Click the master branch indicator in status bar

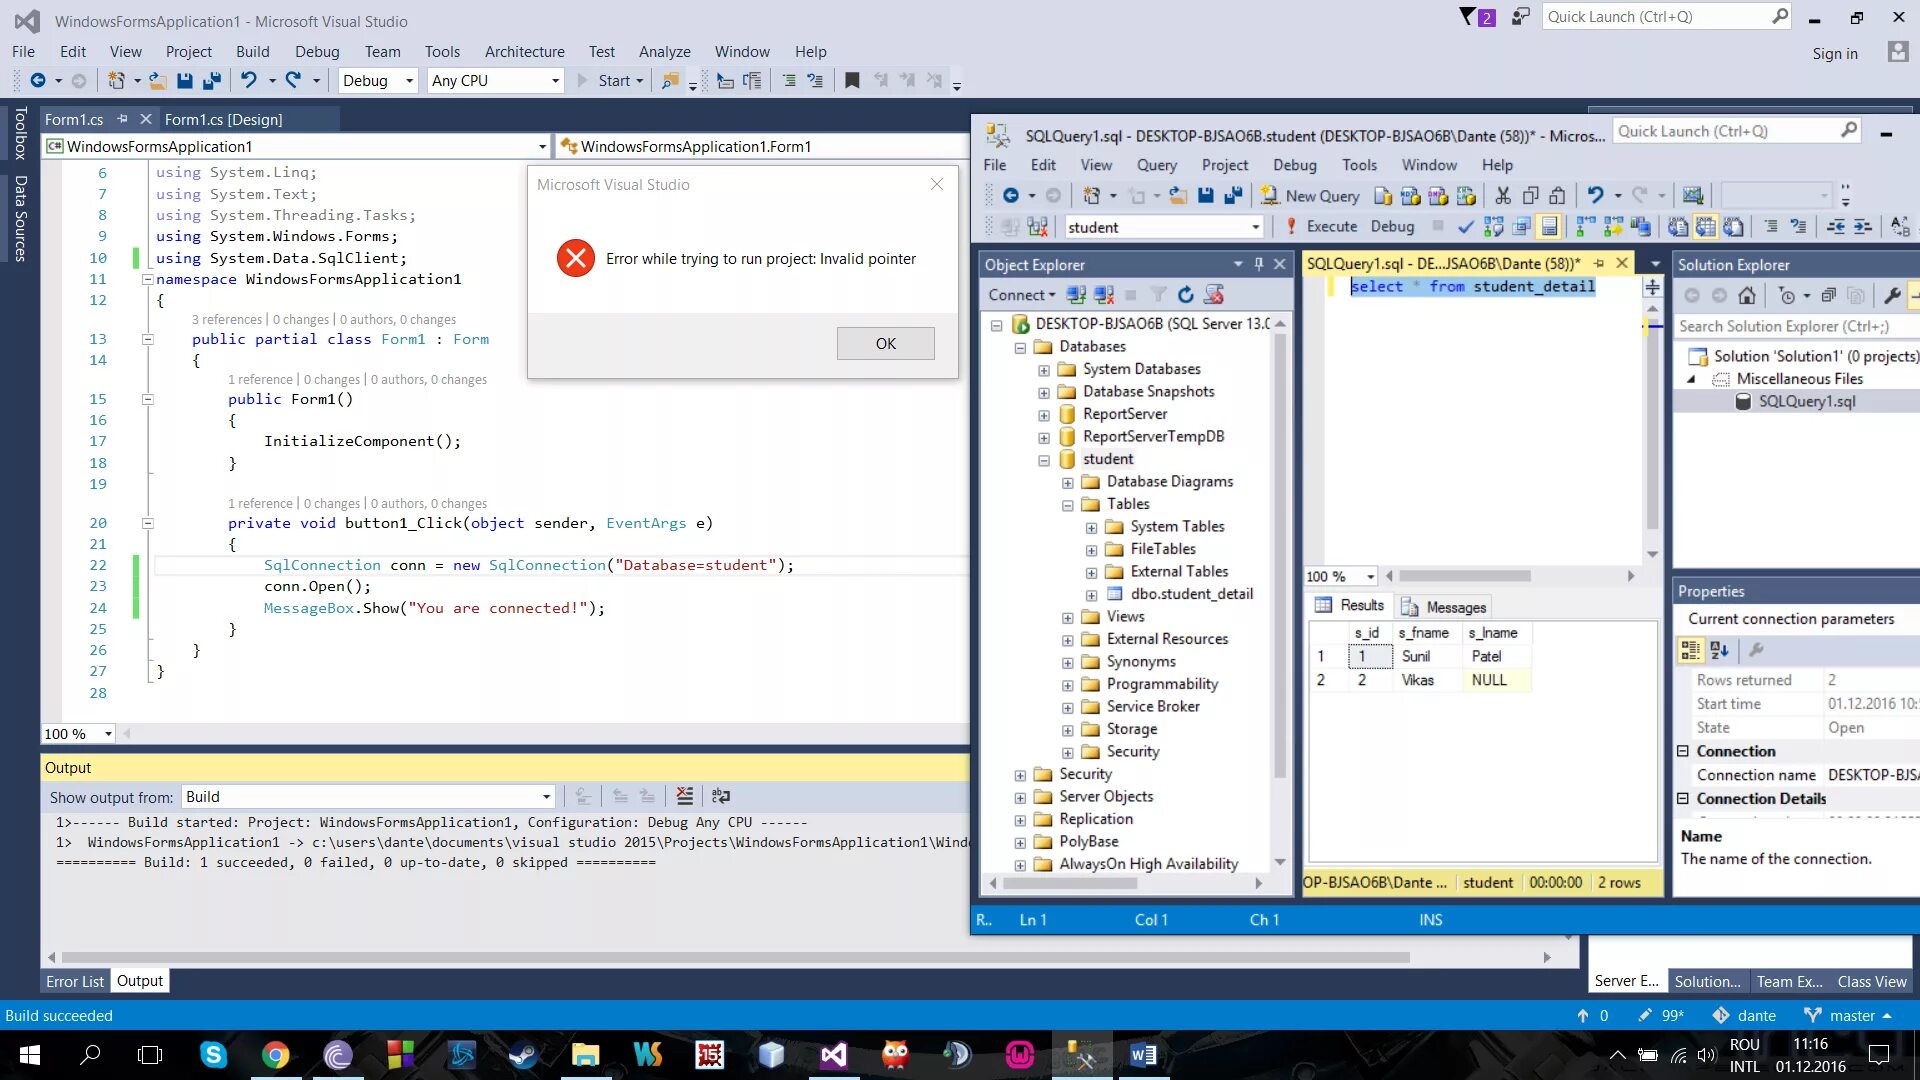click(1849, 1015)
